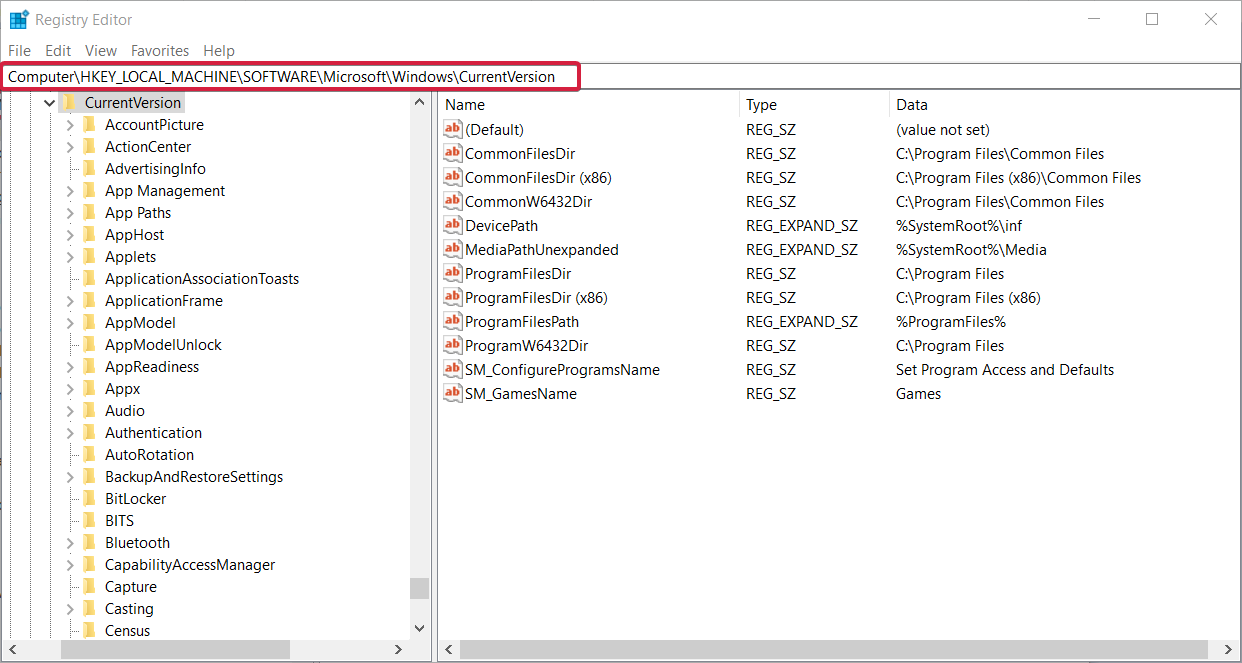Maximize the Registry Editor window
Viewport: 1242px width, 663px height.
point(1152,19)
